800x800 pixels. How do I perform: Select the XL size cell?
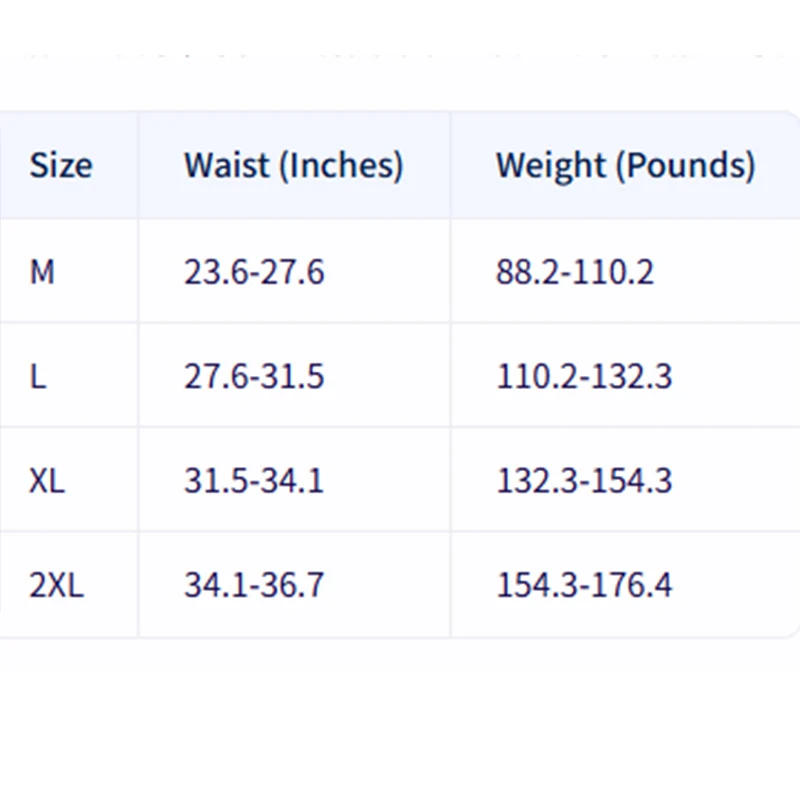click(x=47, y=481)
